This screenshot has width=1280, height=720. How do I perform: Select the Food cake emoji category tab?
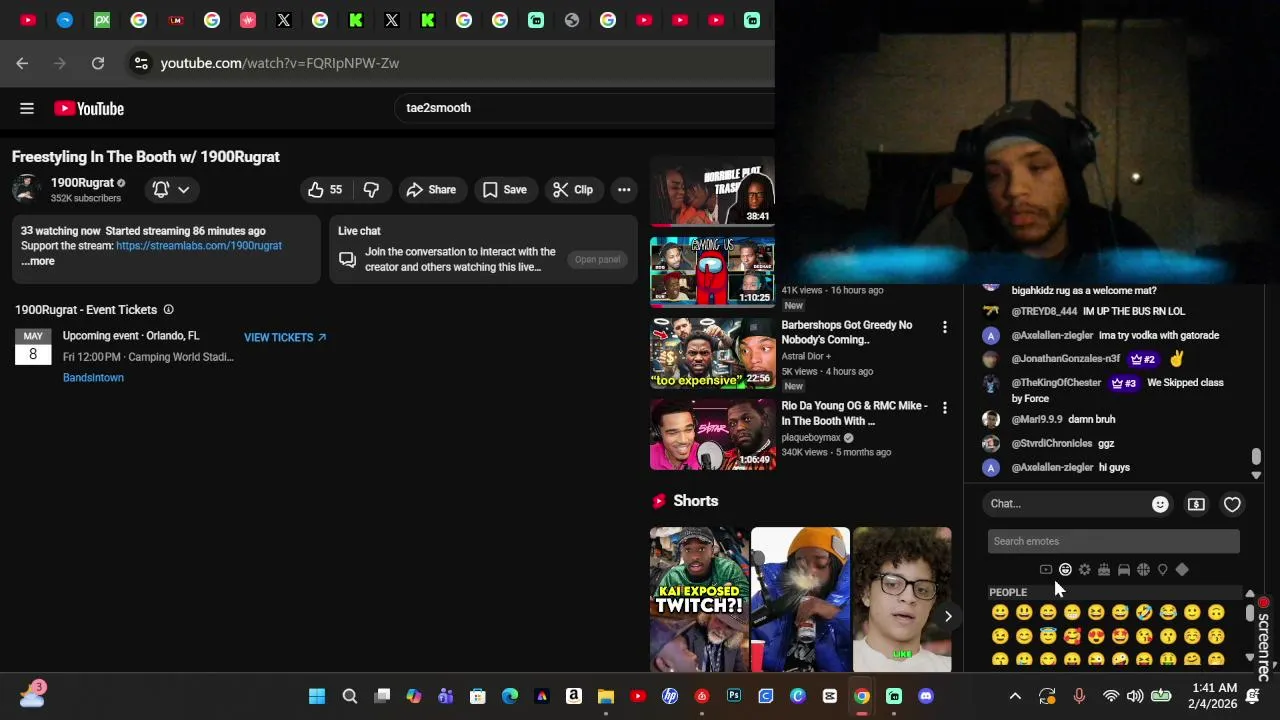pos(1104,570)
